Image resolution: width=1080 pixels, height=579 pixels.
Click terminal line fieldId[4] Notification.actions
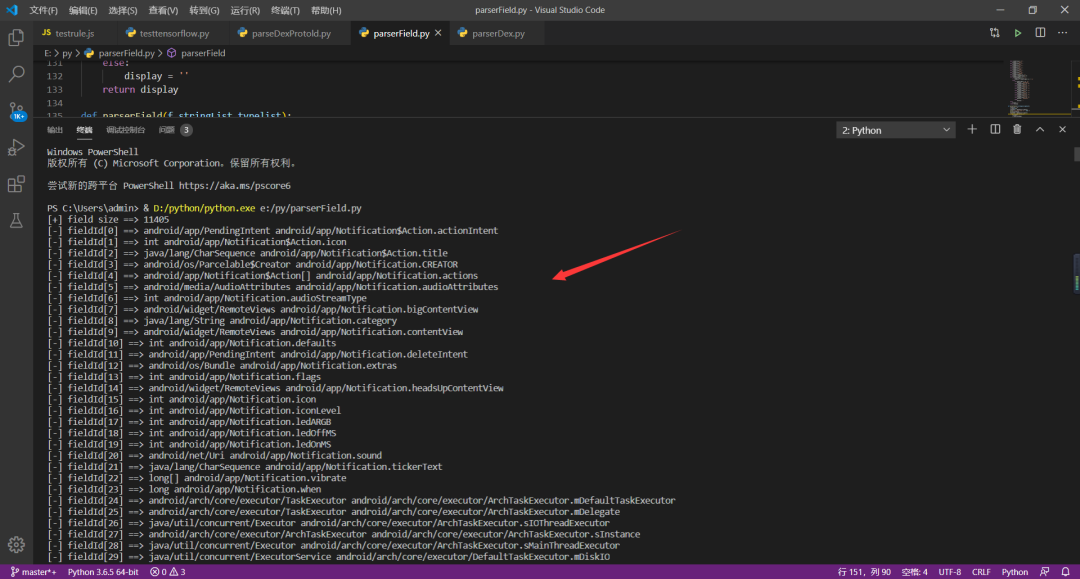pyautogui.click(x=262, y=275)
